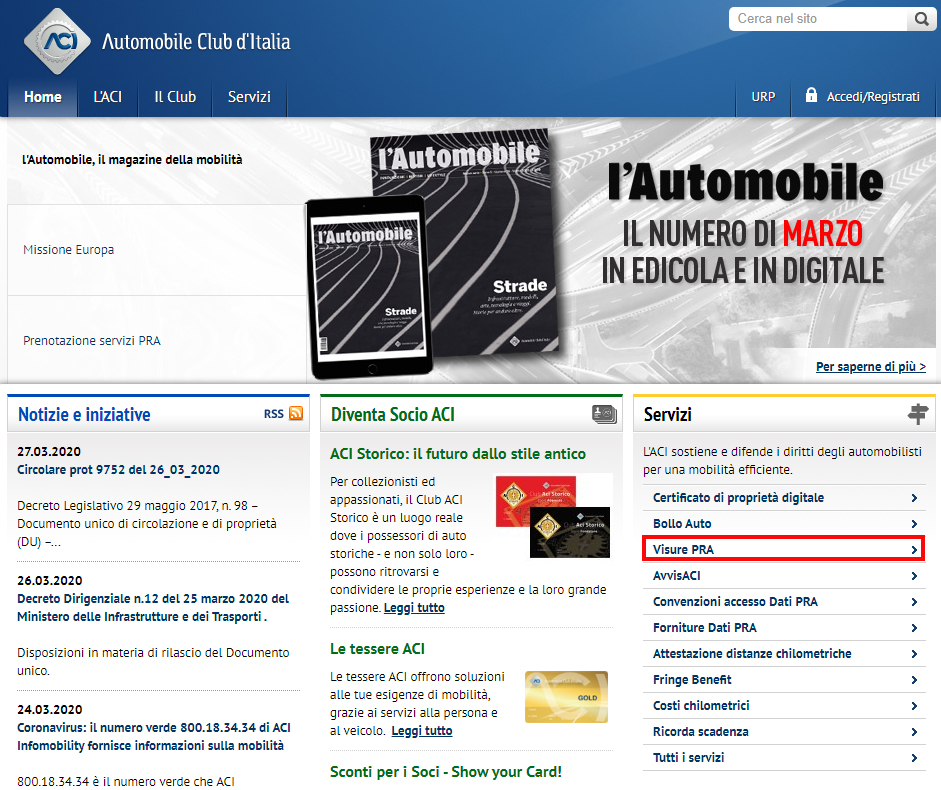Click the chevron on Fringe Benefit row

click(x=914, y=680)
